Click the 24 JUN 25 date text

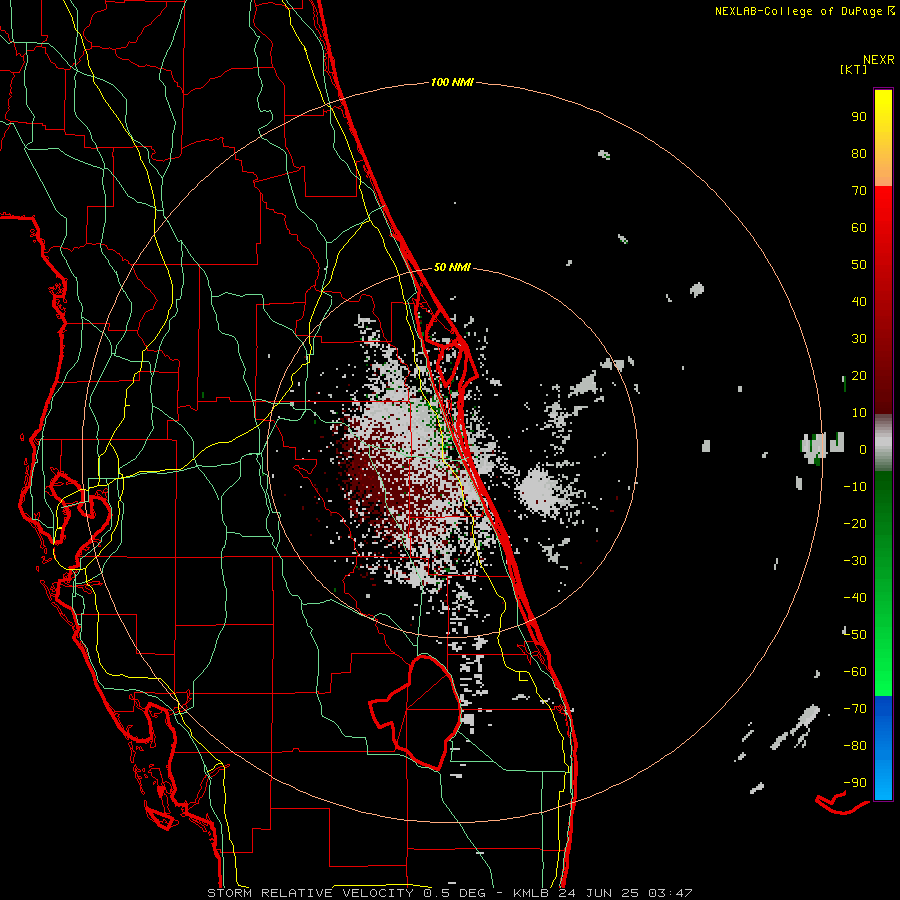point(599,893)
